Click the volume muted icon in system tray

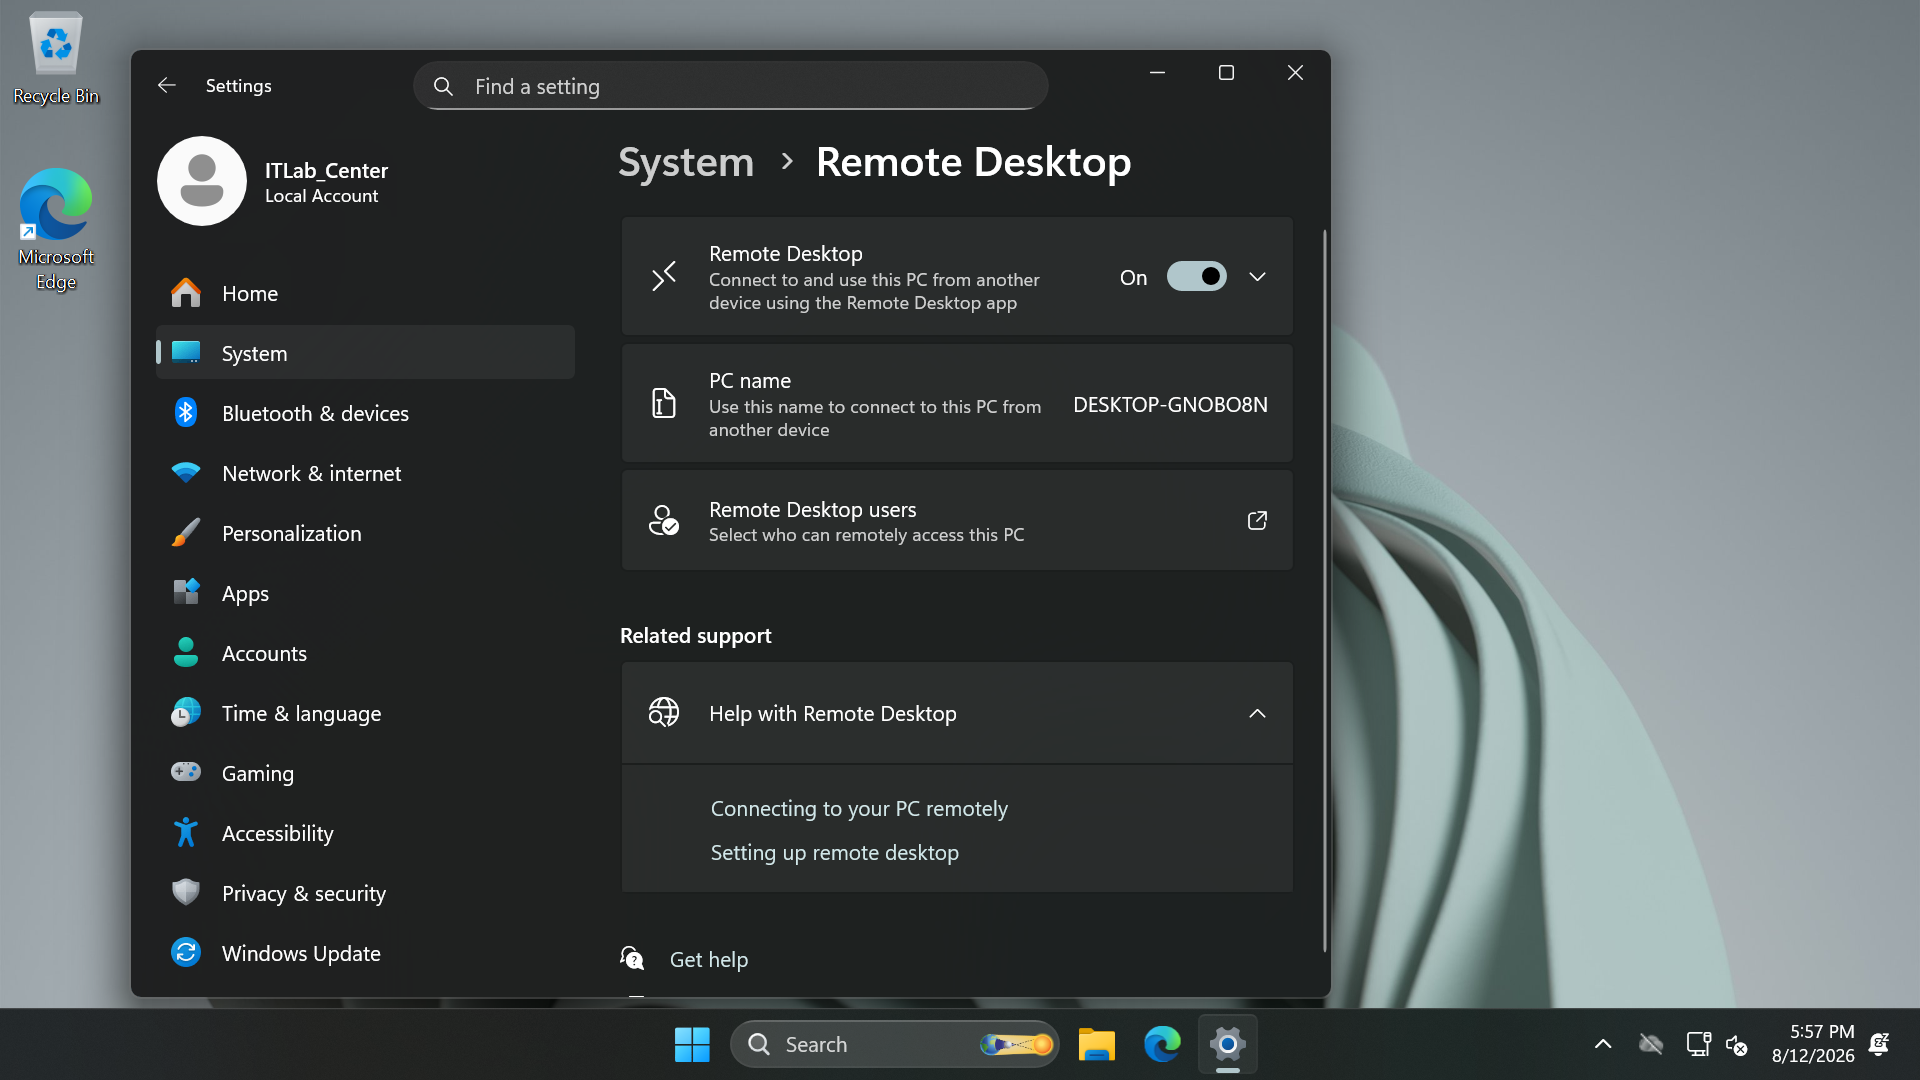(1737, 1044)
